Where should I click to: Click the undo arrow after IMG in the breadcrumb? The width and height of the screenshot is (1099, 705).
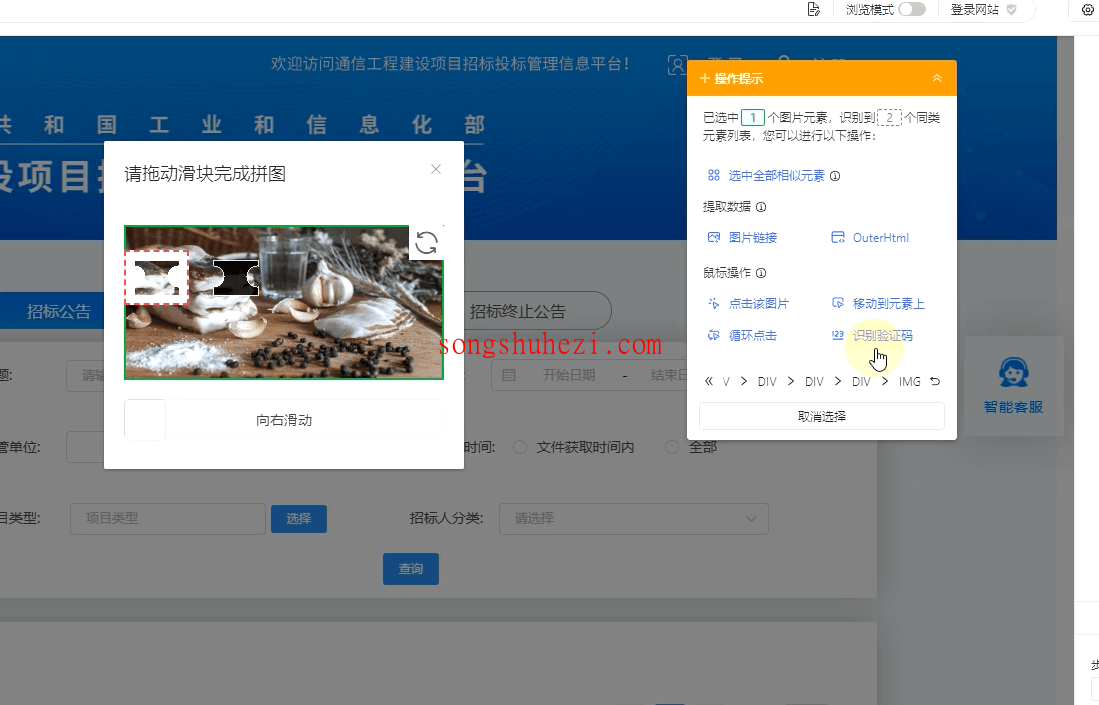(935, 381)
